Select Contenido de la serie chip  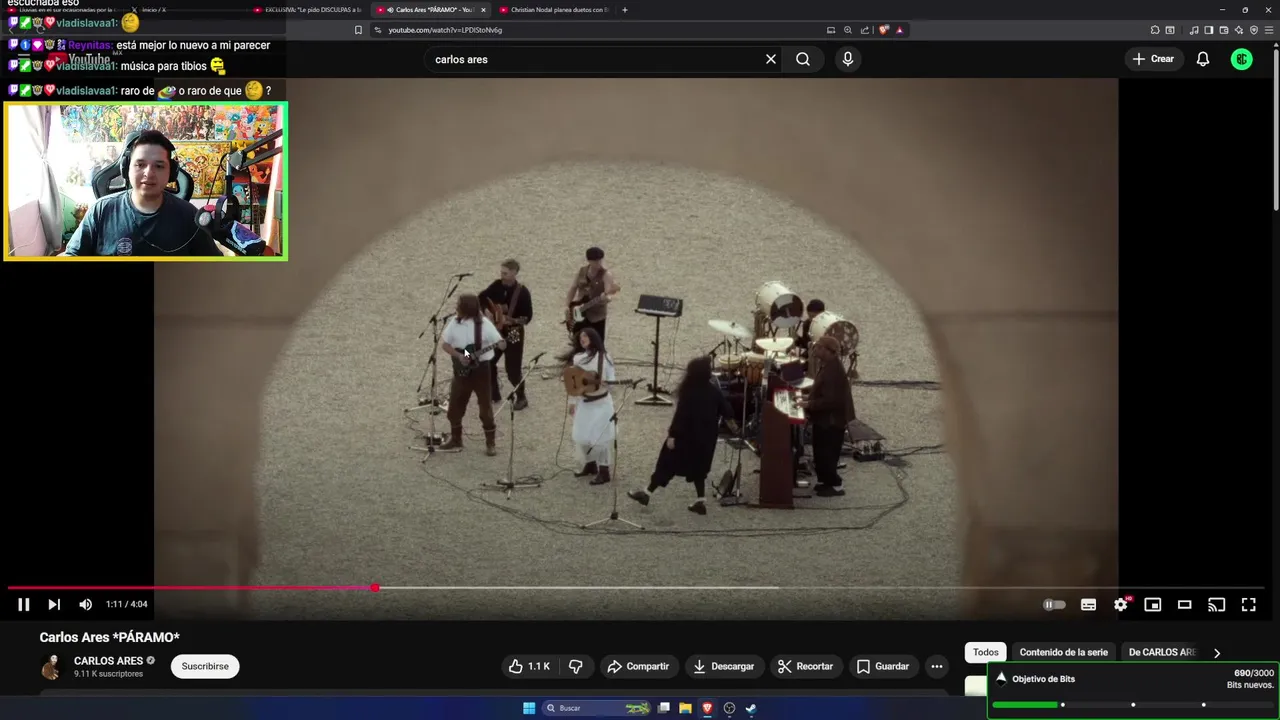[1064, 652]
